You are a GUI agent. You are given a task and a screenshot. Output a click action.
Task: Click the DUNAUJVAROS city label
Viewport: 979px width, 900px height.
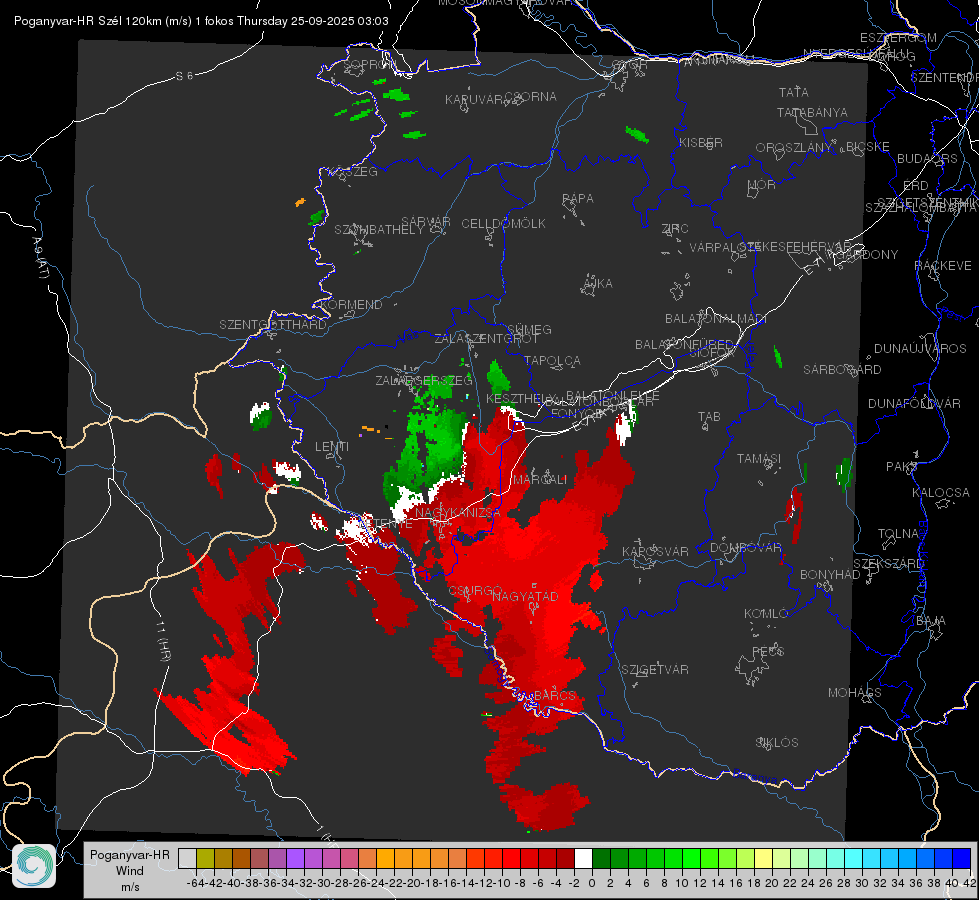click(920, 349)
